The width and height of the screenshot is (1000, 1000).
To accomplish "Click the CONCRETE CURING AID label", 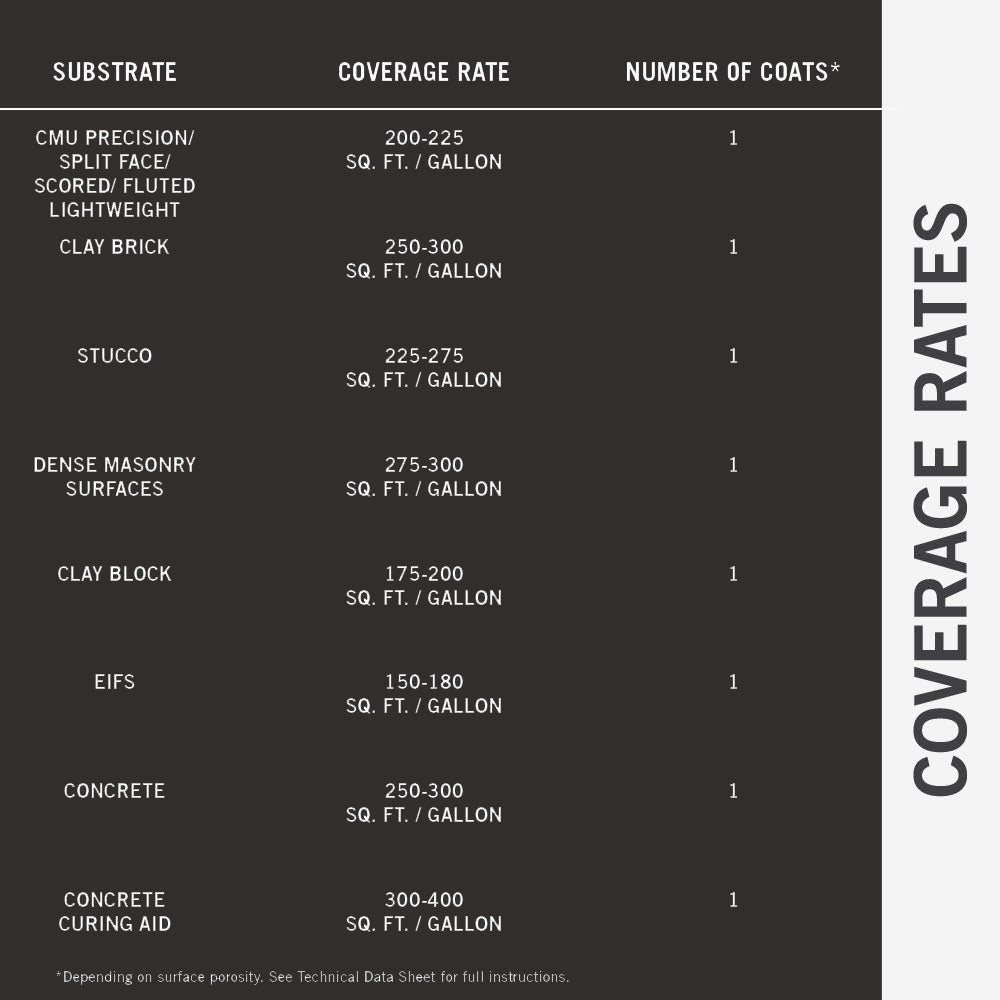I will coord(114,912).
